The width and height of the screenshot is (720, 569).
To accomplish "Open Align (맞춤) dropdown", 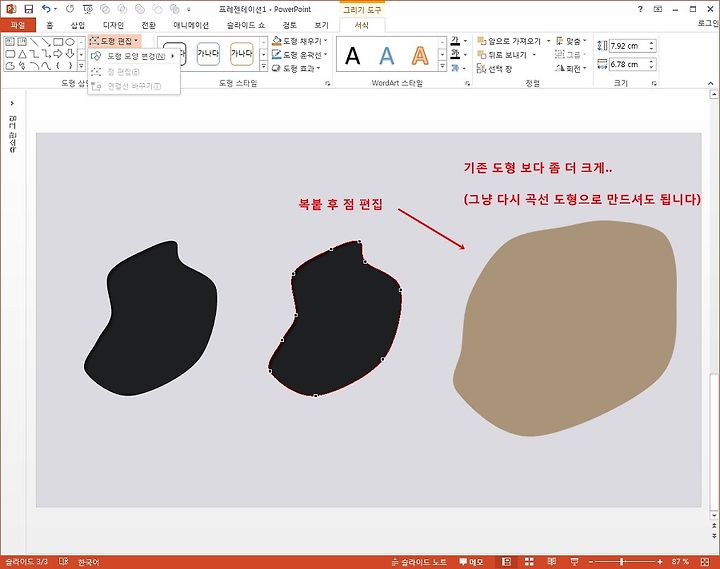I will pyautogui.click(x=571, y=41).
